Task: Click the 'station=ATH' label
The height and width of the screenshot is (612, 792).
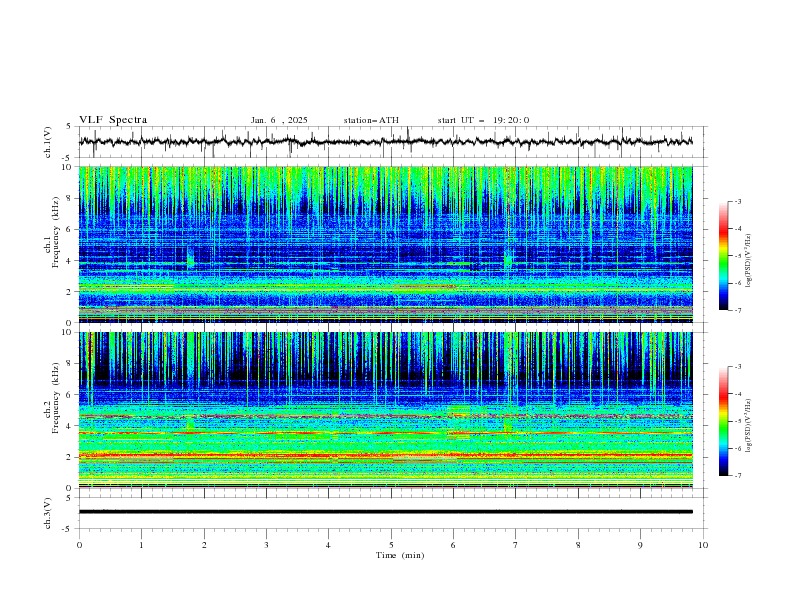Action: pos(371,120)
